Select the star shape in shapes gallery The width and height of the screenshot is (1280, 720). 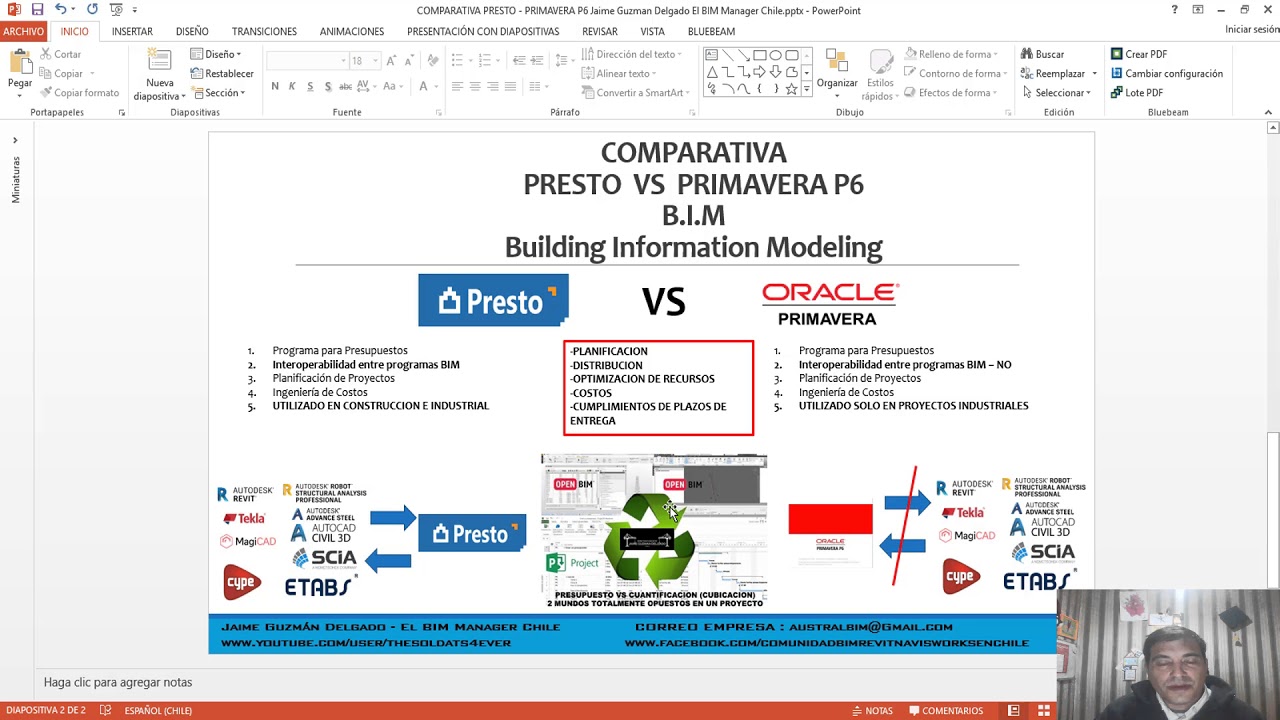[792, 89]
